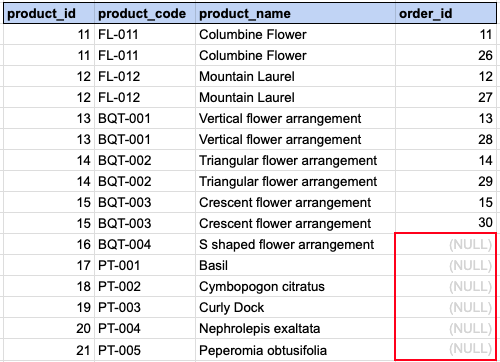
Task: Select the PT-003 product code cell
Action: point(145,307)
